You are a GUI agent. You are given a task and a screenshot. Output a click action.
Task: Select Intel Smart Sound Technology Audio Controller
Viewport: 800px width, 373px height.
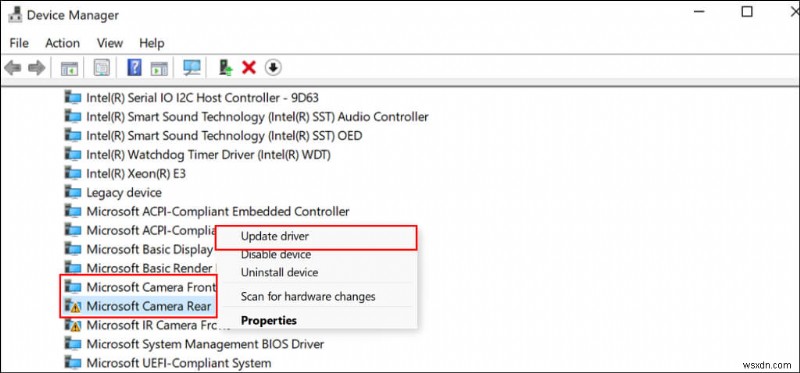click(257, 116)
